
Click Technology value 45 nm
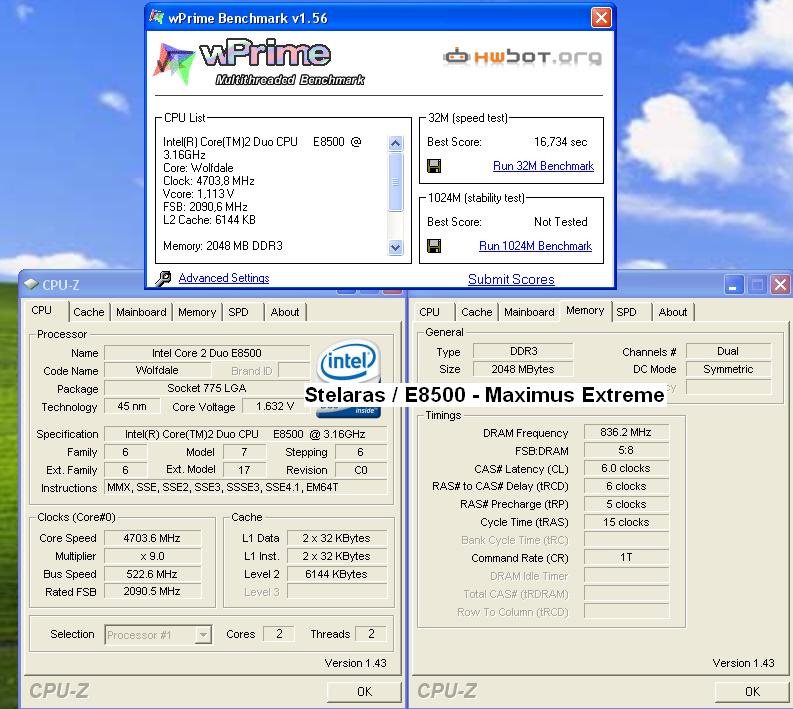click(x=132, y=406)
